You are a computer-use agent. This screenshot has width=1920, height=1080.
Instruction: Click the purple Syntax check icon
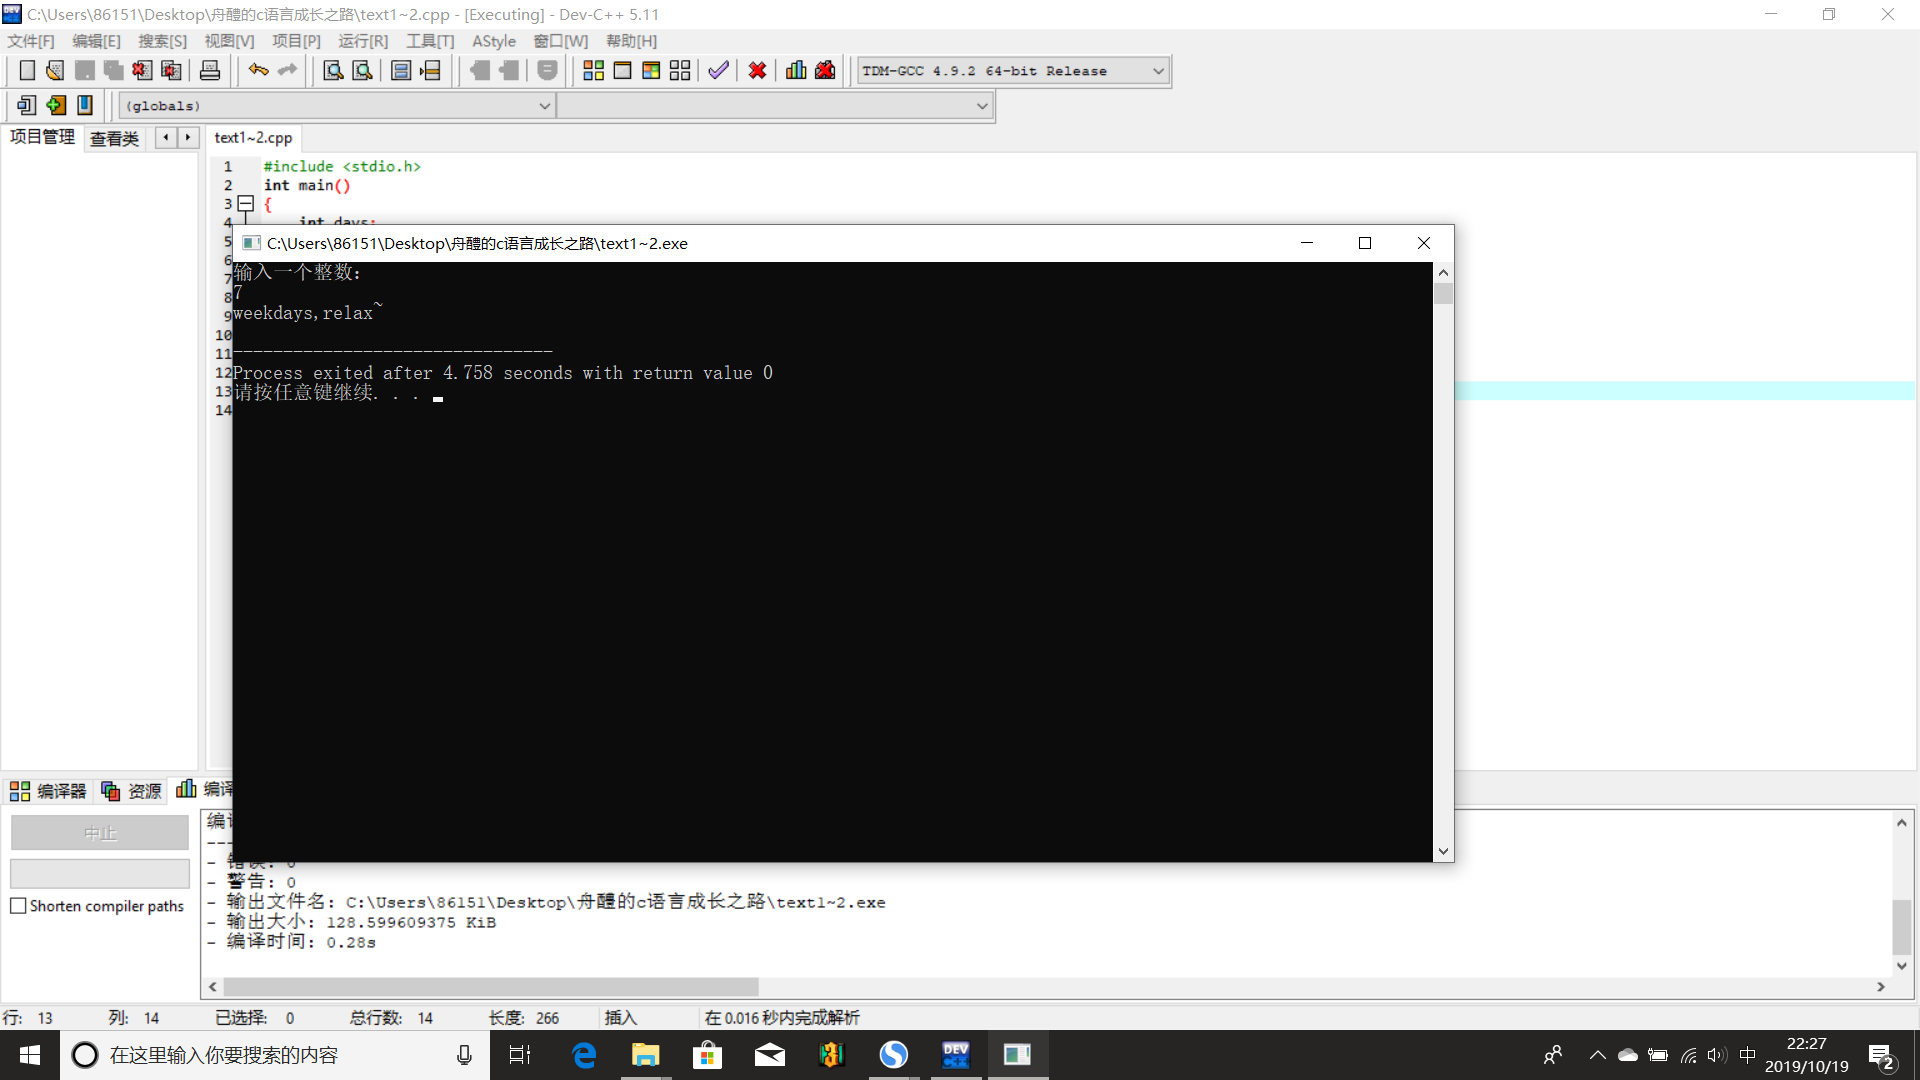[718, 70]
